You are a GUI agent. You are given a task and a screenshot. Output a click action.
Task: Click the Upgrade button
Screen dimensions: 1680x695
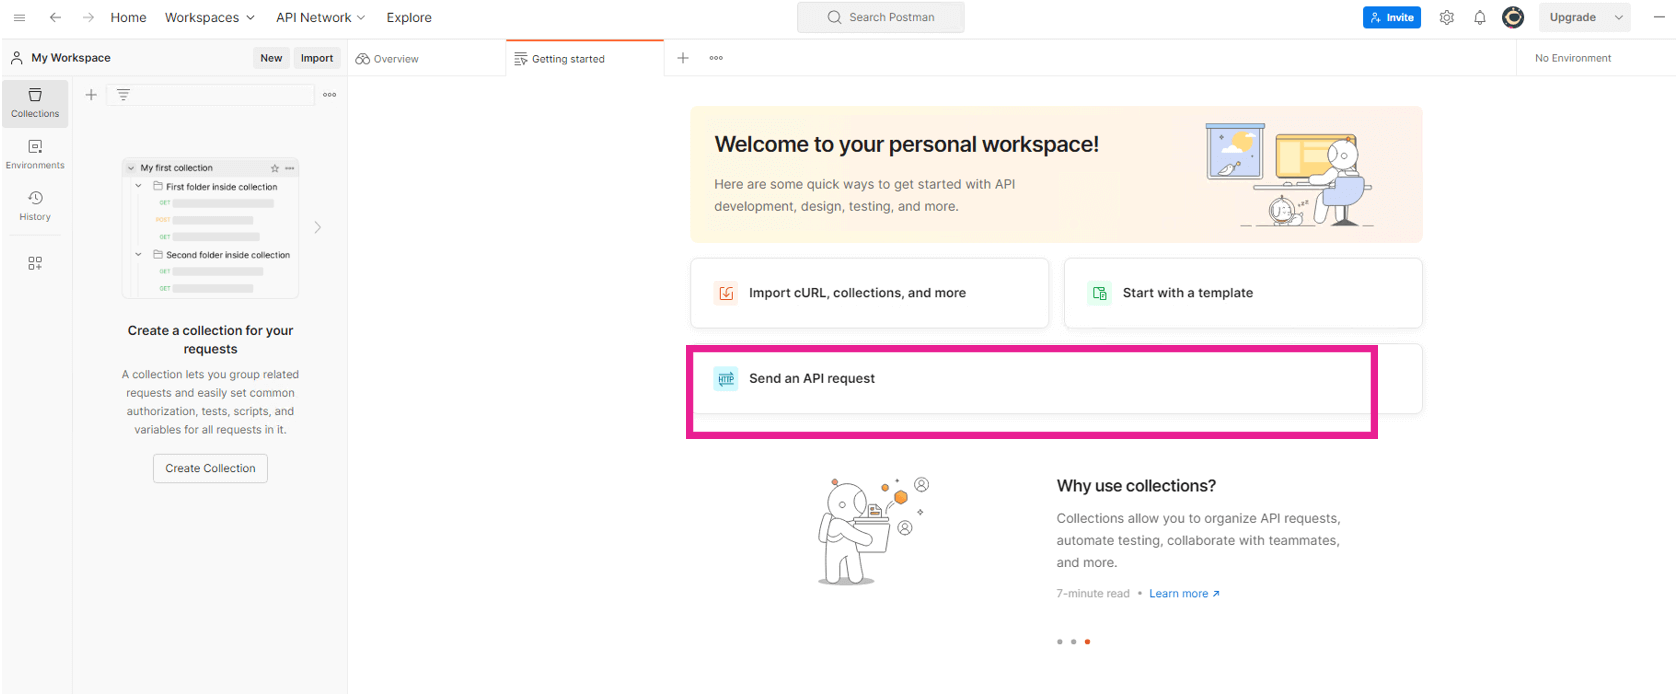pos(1573,18)
